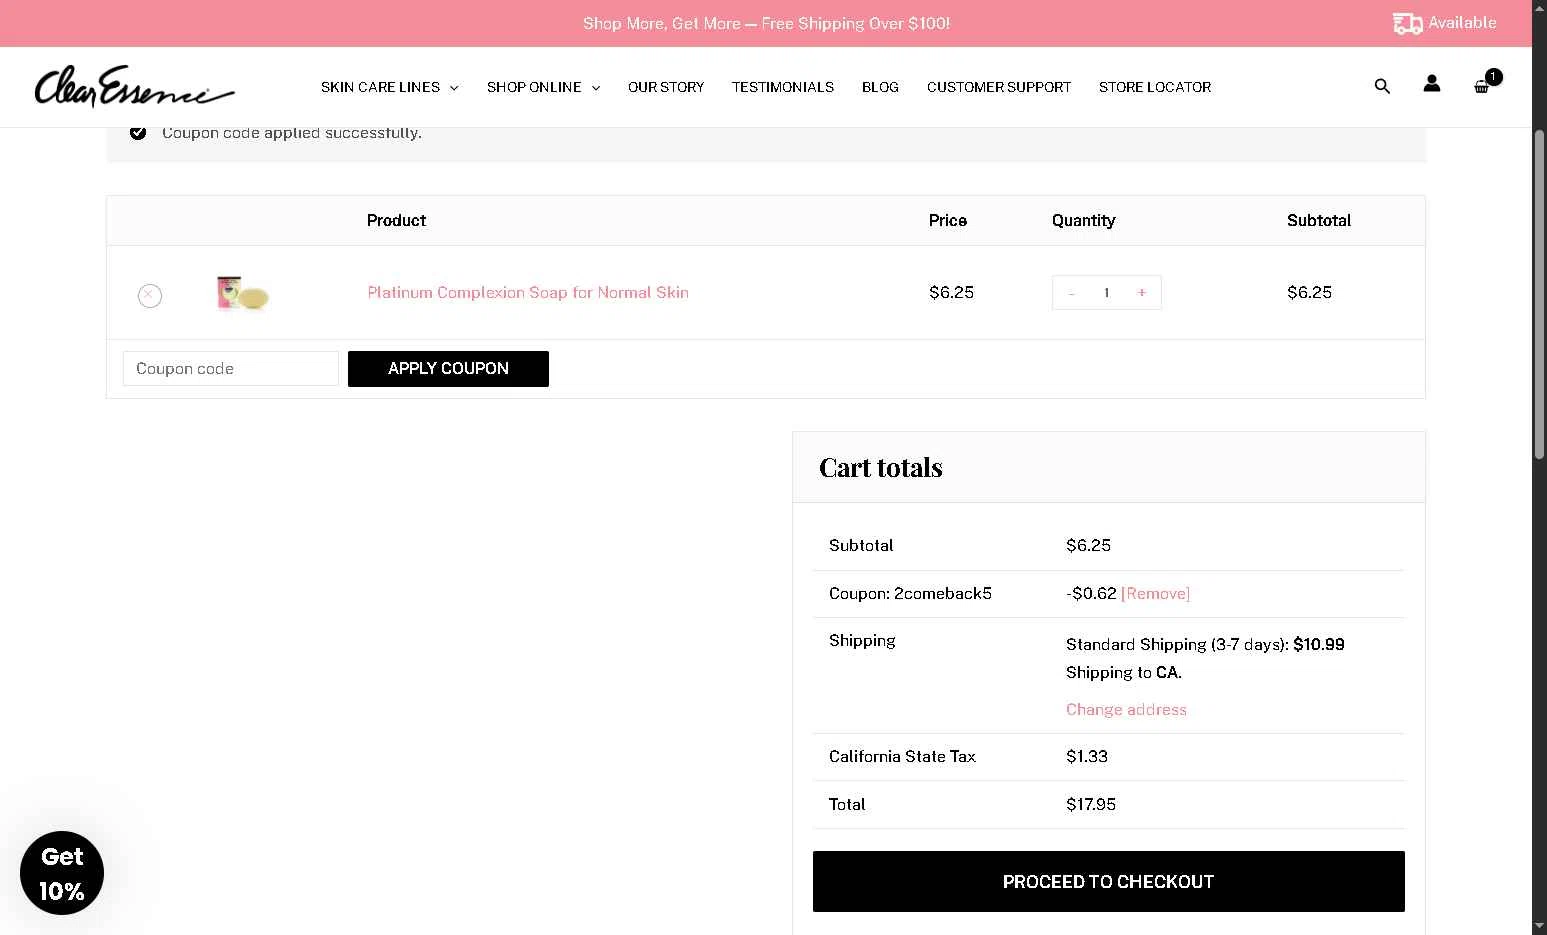Click the ClearEssence logo
Image resolution: width=1547 pixels, height=935 pixels.
coord(135,86)
